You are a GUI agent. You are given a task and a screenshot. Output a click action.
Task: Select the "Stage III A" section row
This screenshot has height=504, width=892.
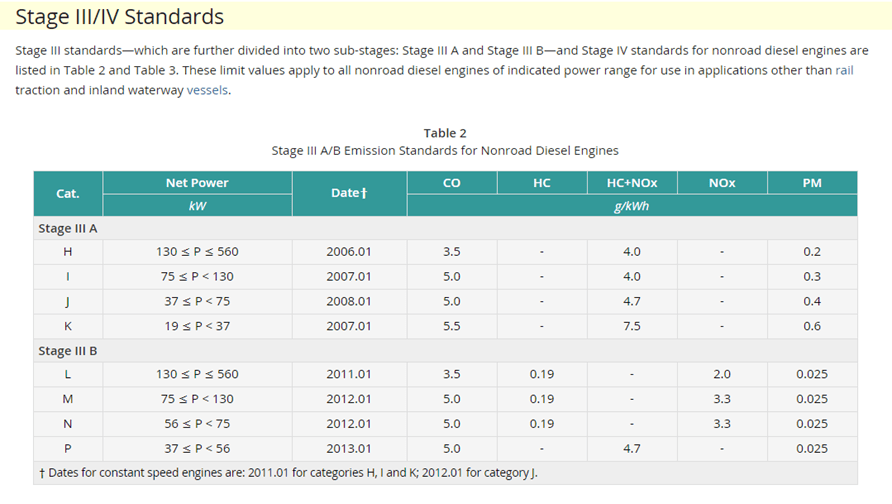coord(68,228)
